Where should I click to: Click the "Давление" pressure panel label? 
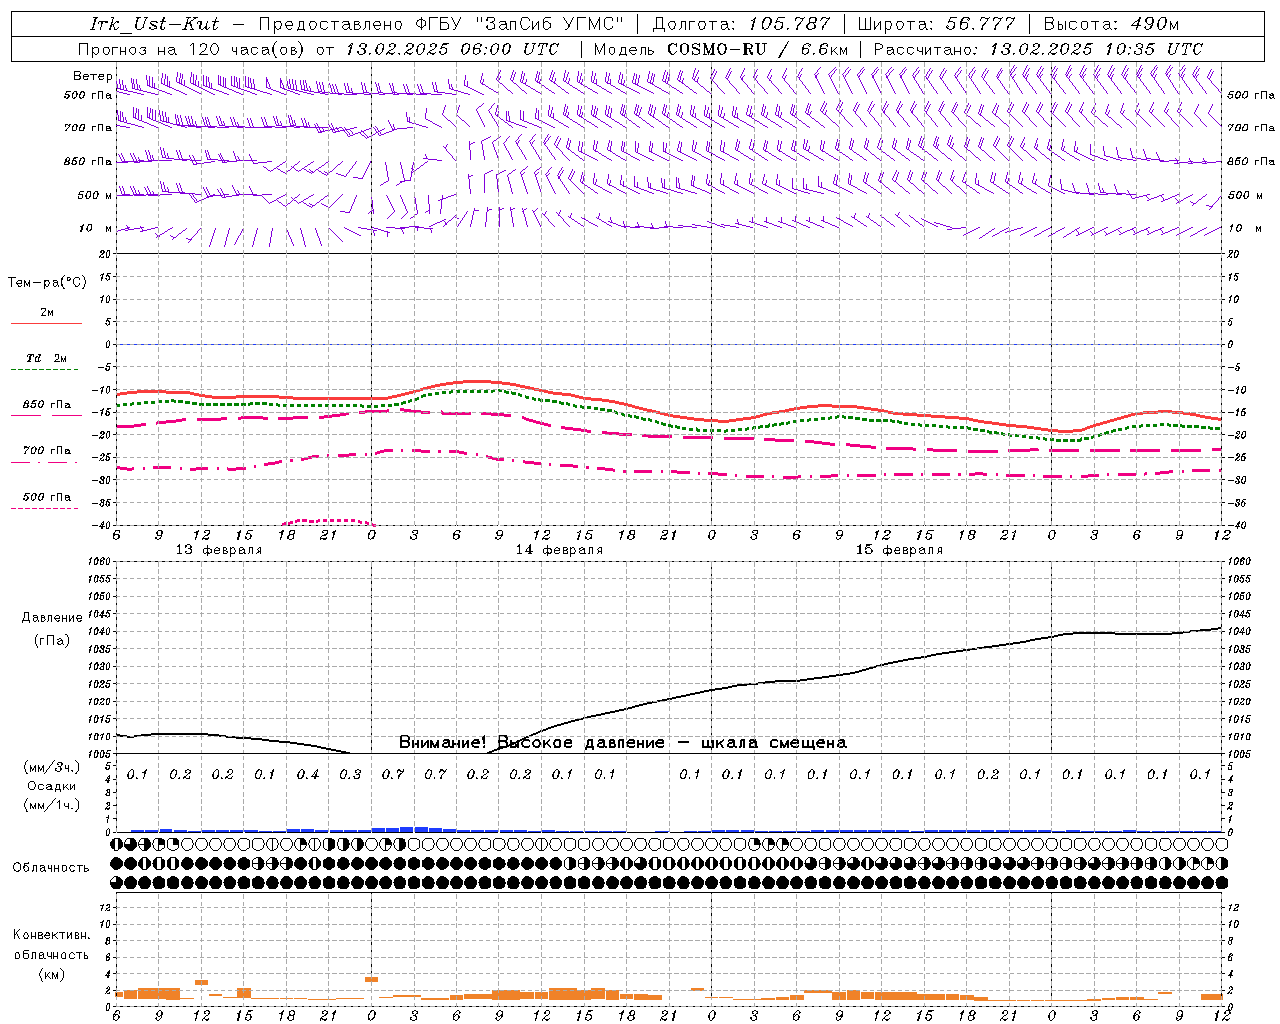(x=52, y=618)
